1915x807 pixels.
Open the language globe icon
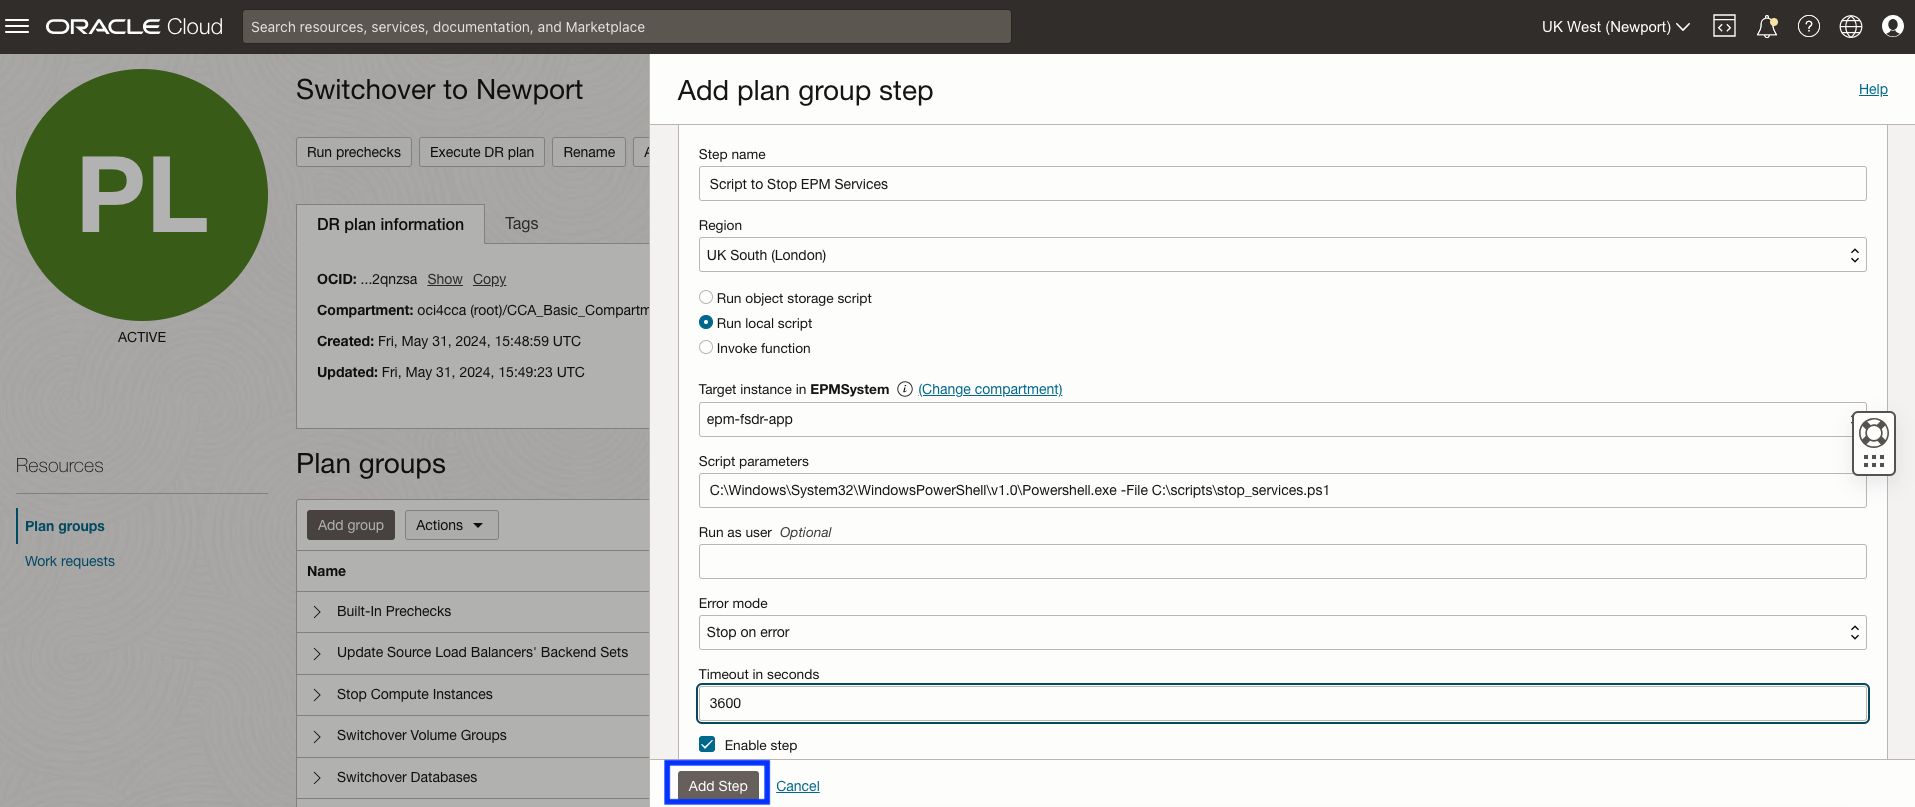(x=1851, y=27)
